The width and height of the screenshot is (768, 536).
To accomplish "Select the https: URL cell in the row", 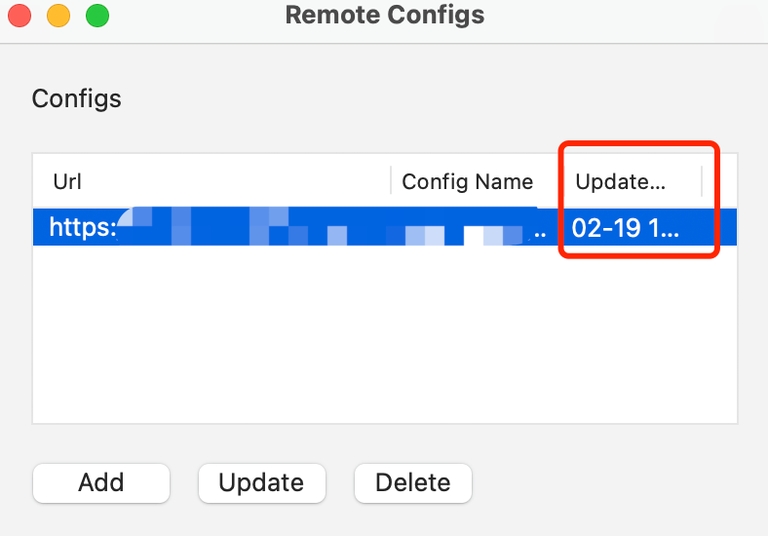I will coord(83,228).
